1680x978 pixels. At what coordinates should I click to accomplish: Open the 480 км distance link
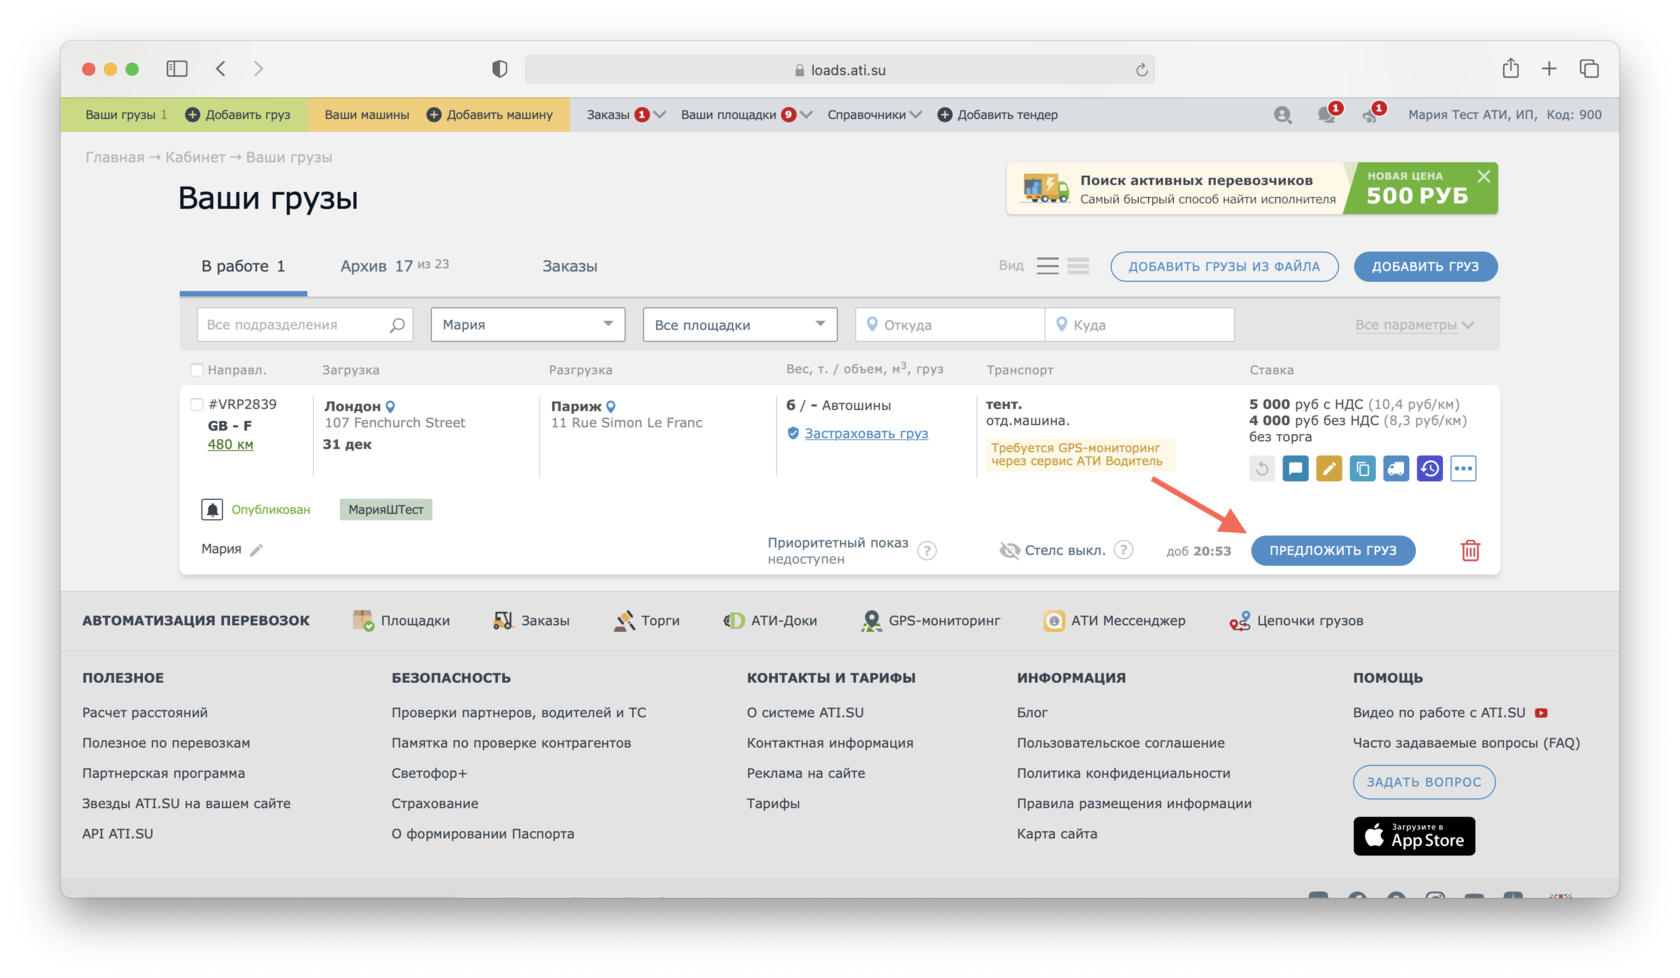pos(230,445)
